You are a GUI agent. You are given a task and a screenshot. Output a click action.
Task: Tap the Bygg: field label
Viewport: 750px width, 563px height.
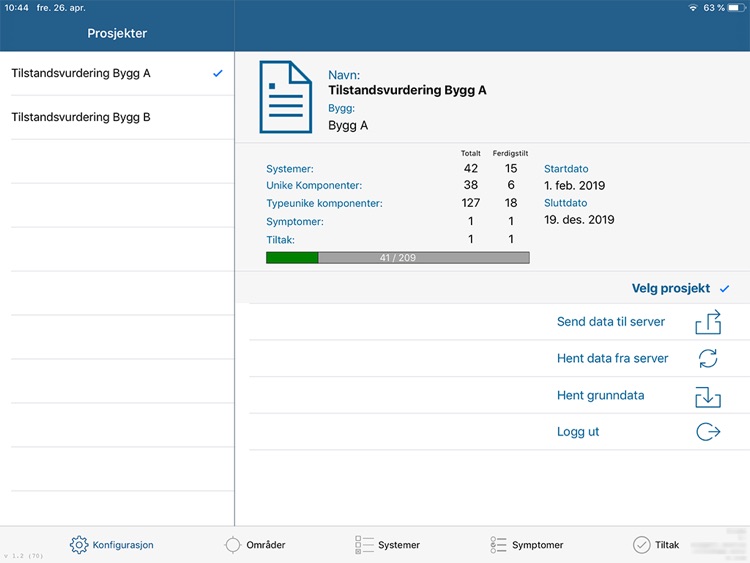point(342,108)
